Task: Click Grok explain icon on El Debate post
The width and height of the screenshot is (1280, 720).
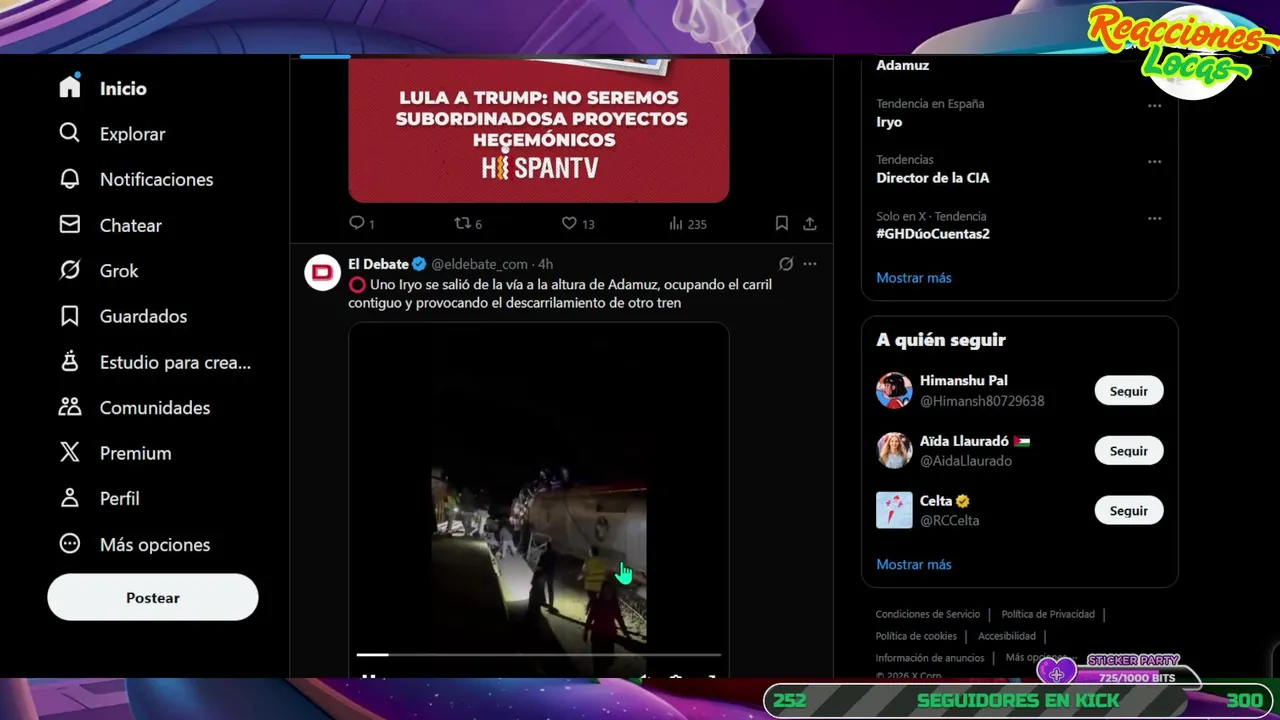Action: pyautogui.click(x=786, y=264)
